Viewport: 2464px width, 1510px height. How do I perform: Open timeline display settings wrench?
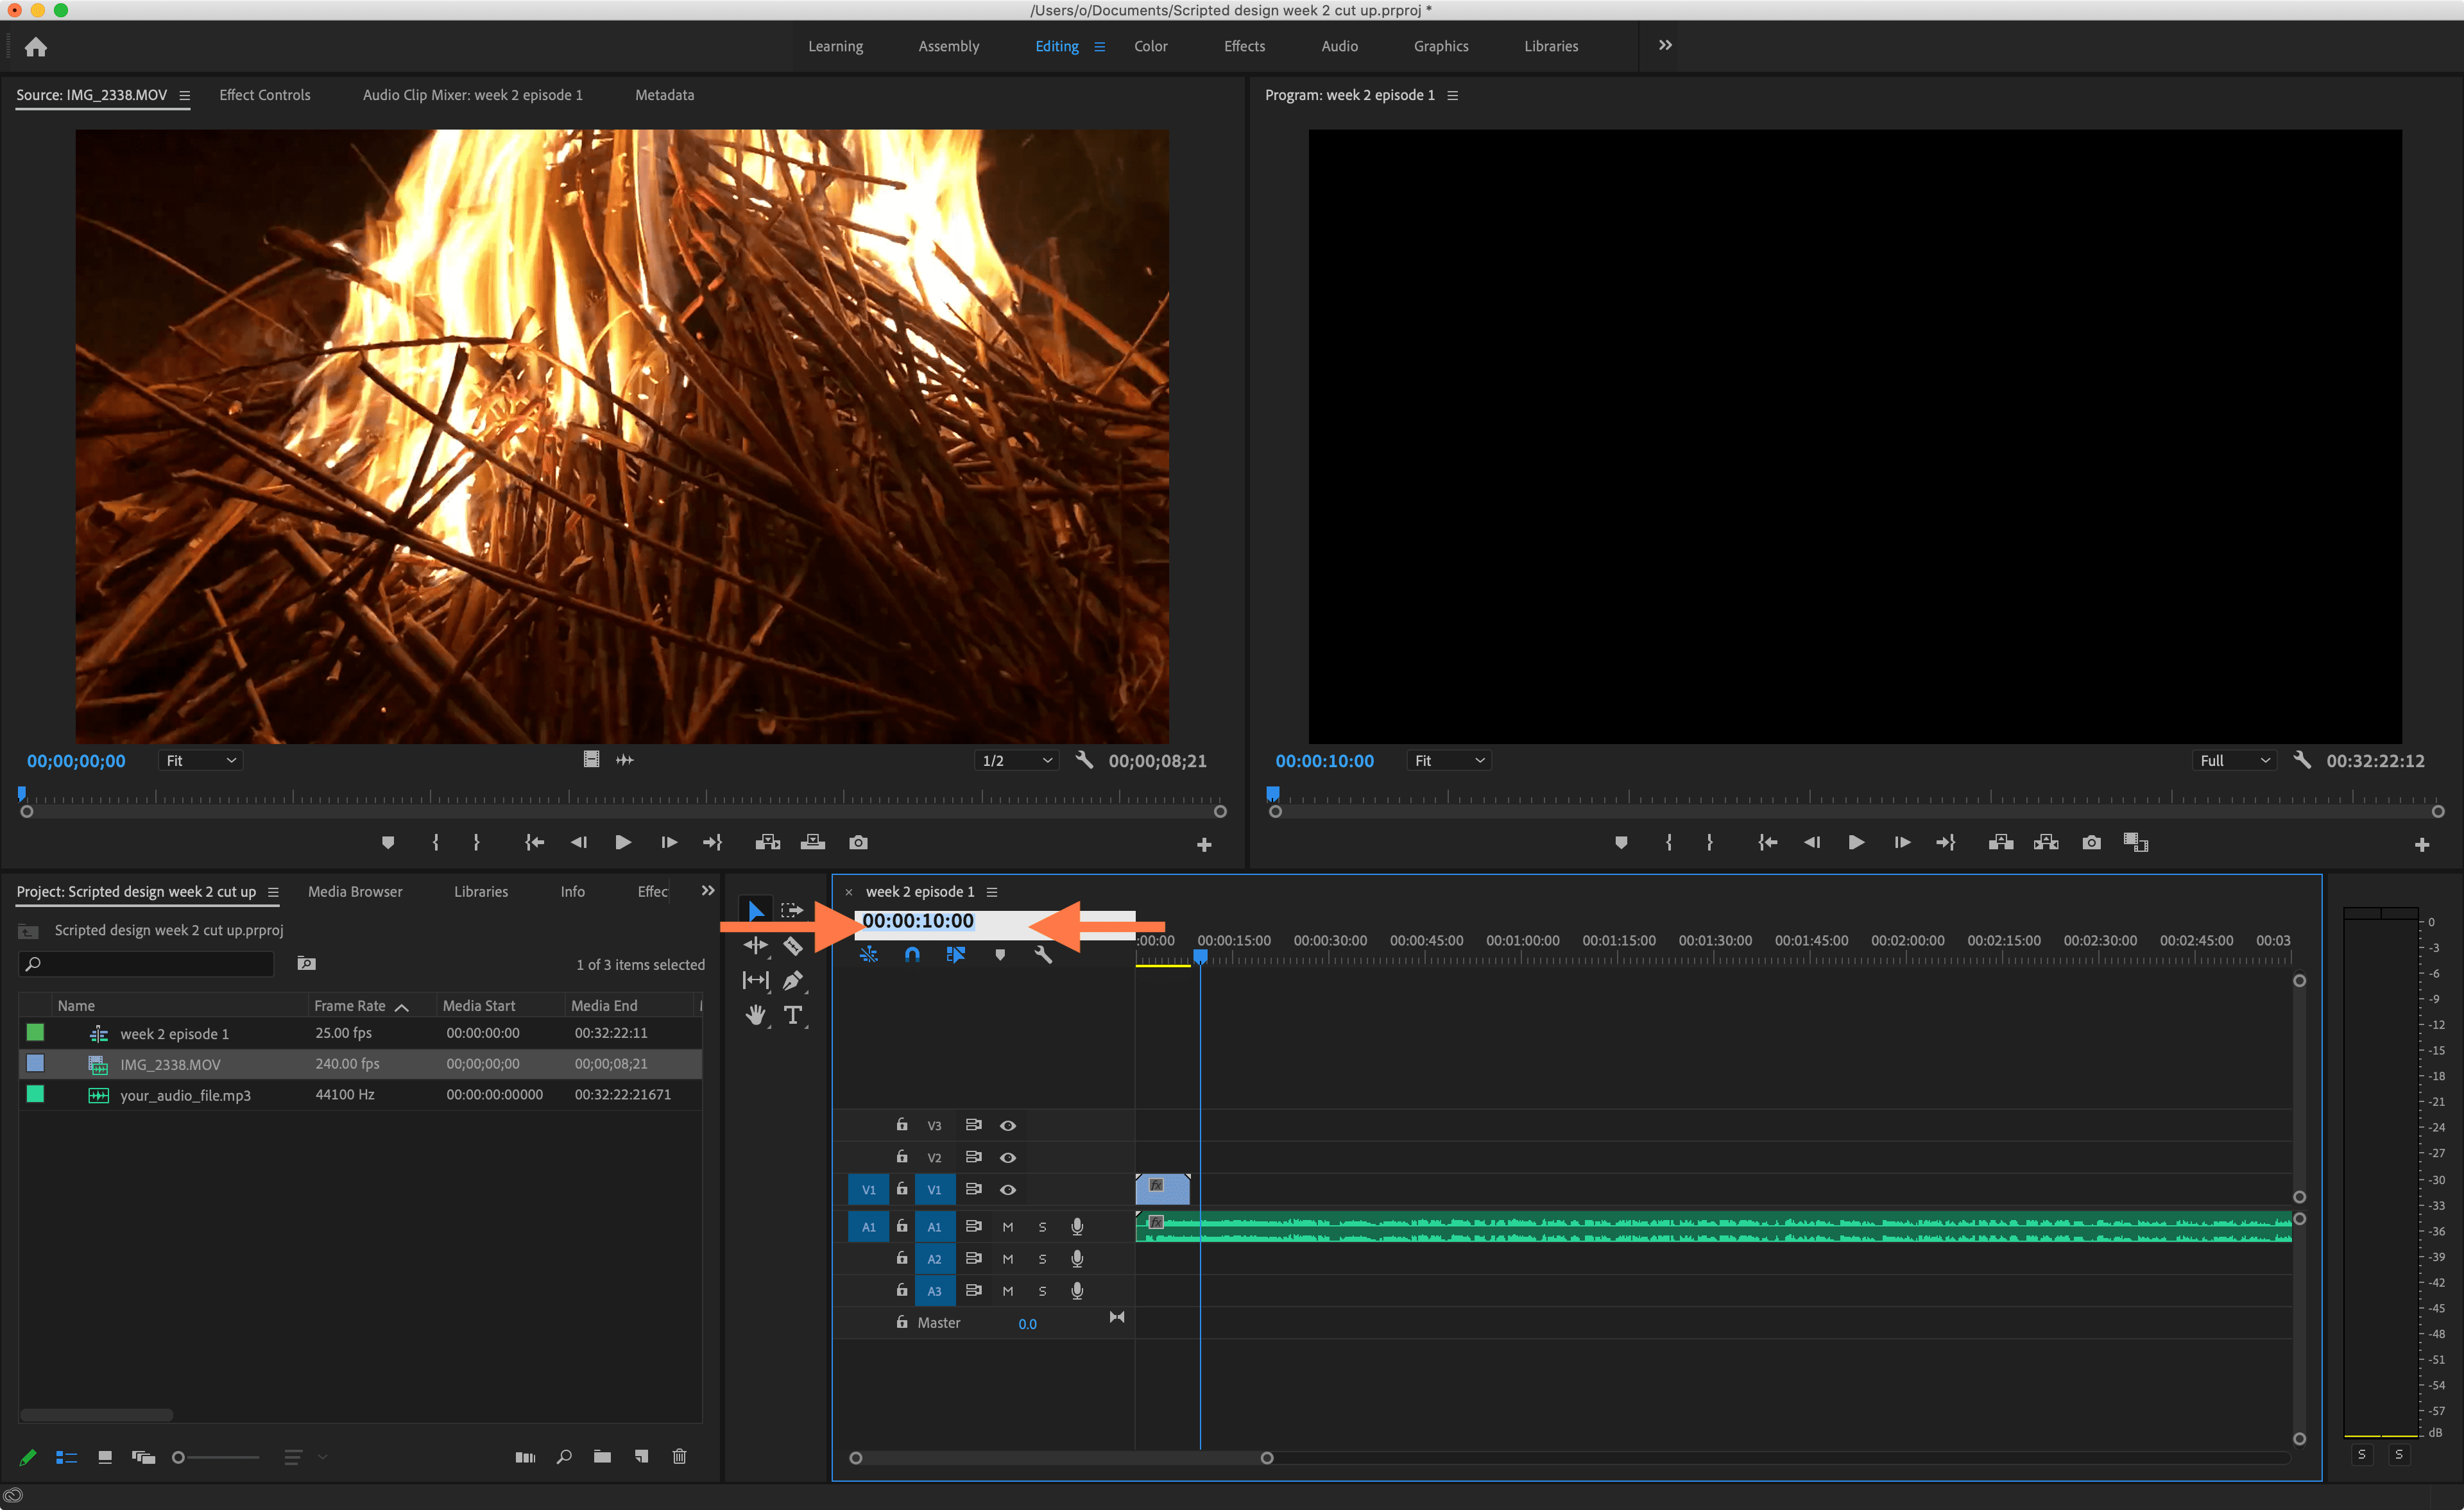(1042, 955)
